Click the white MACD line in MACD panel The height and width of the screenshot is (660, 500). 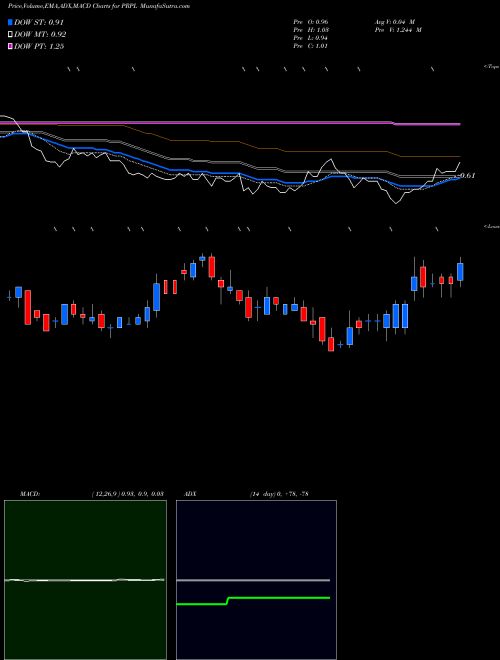[84, 580]
